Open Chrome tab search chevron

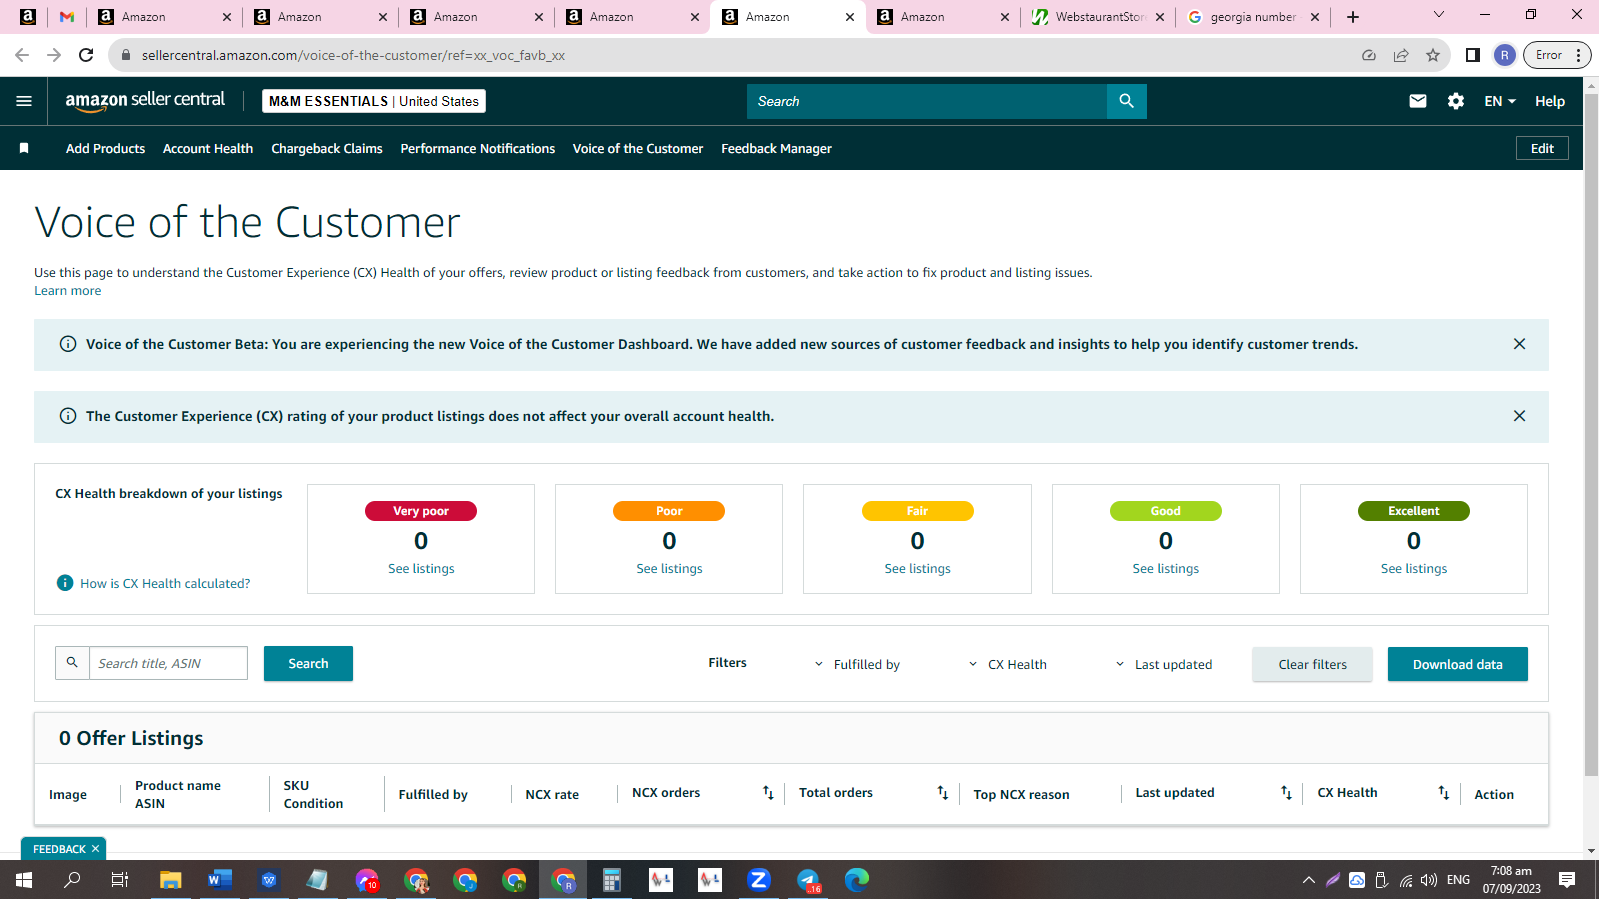point(1439,15)
